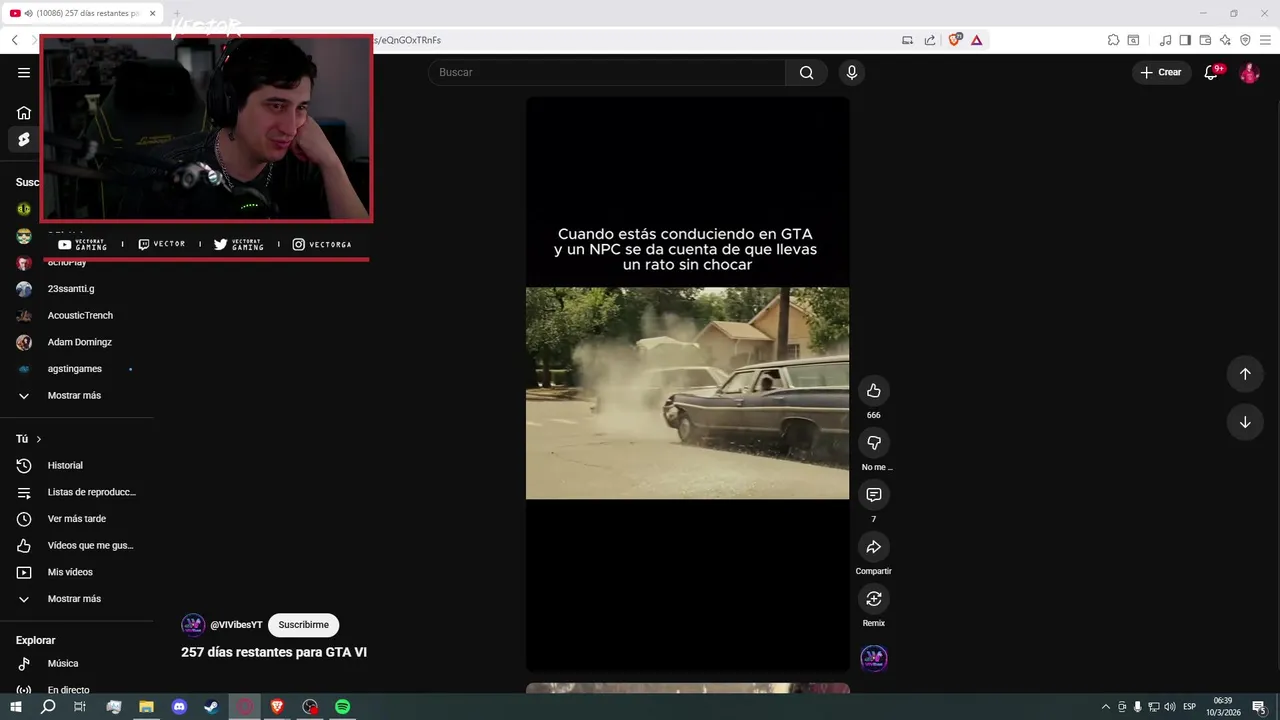1280x720 pixels.
Task: Share the page with address bar icon
Action: (x=930, y=40)
